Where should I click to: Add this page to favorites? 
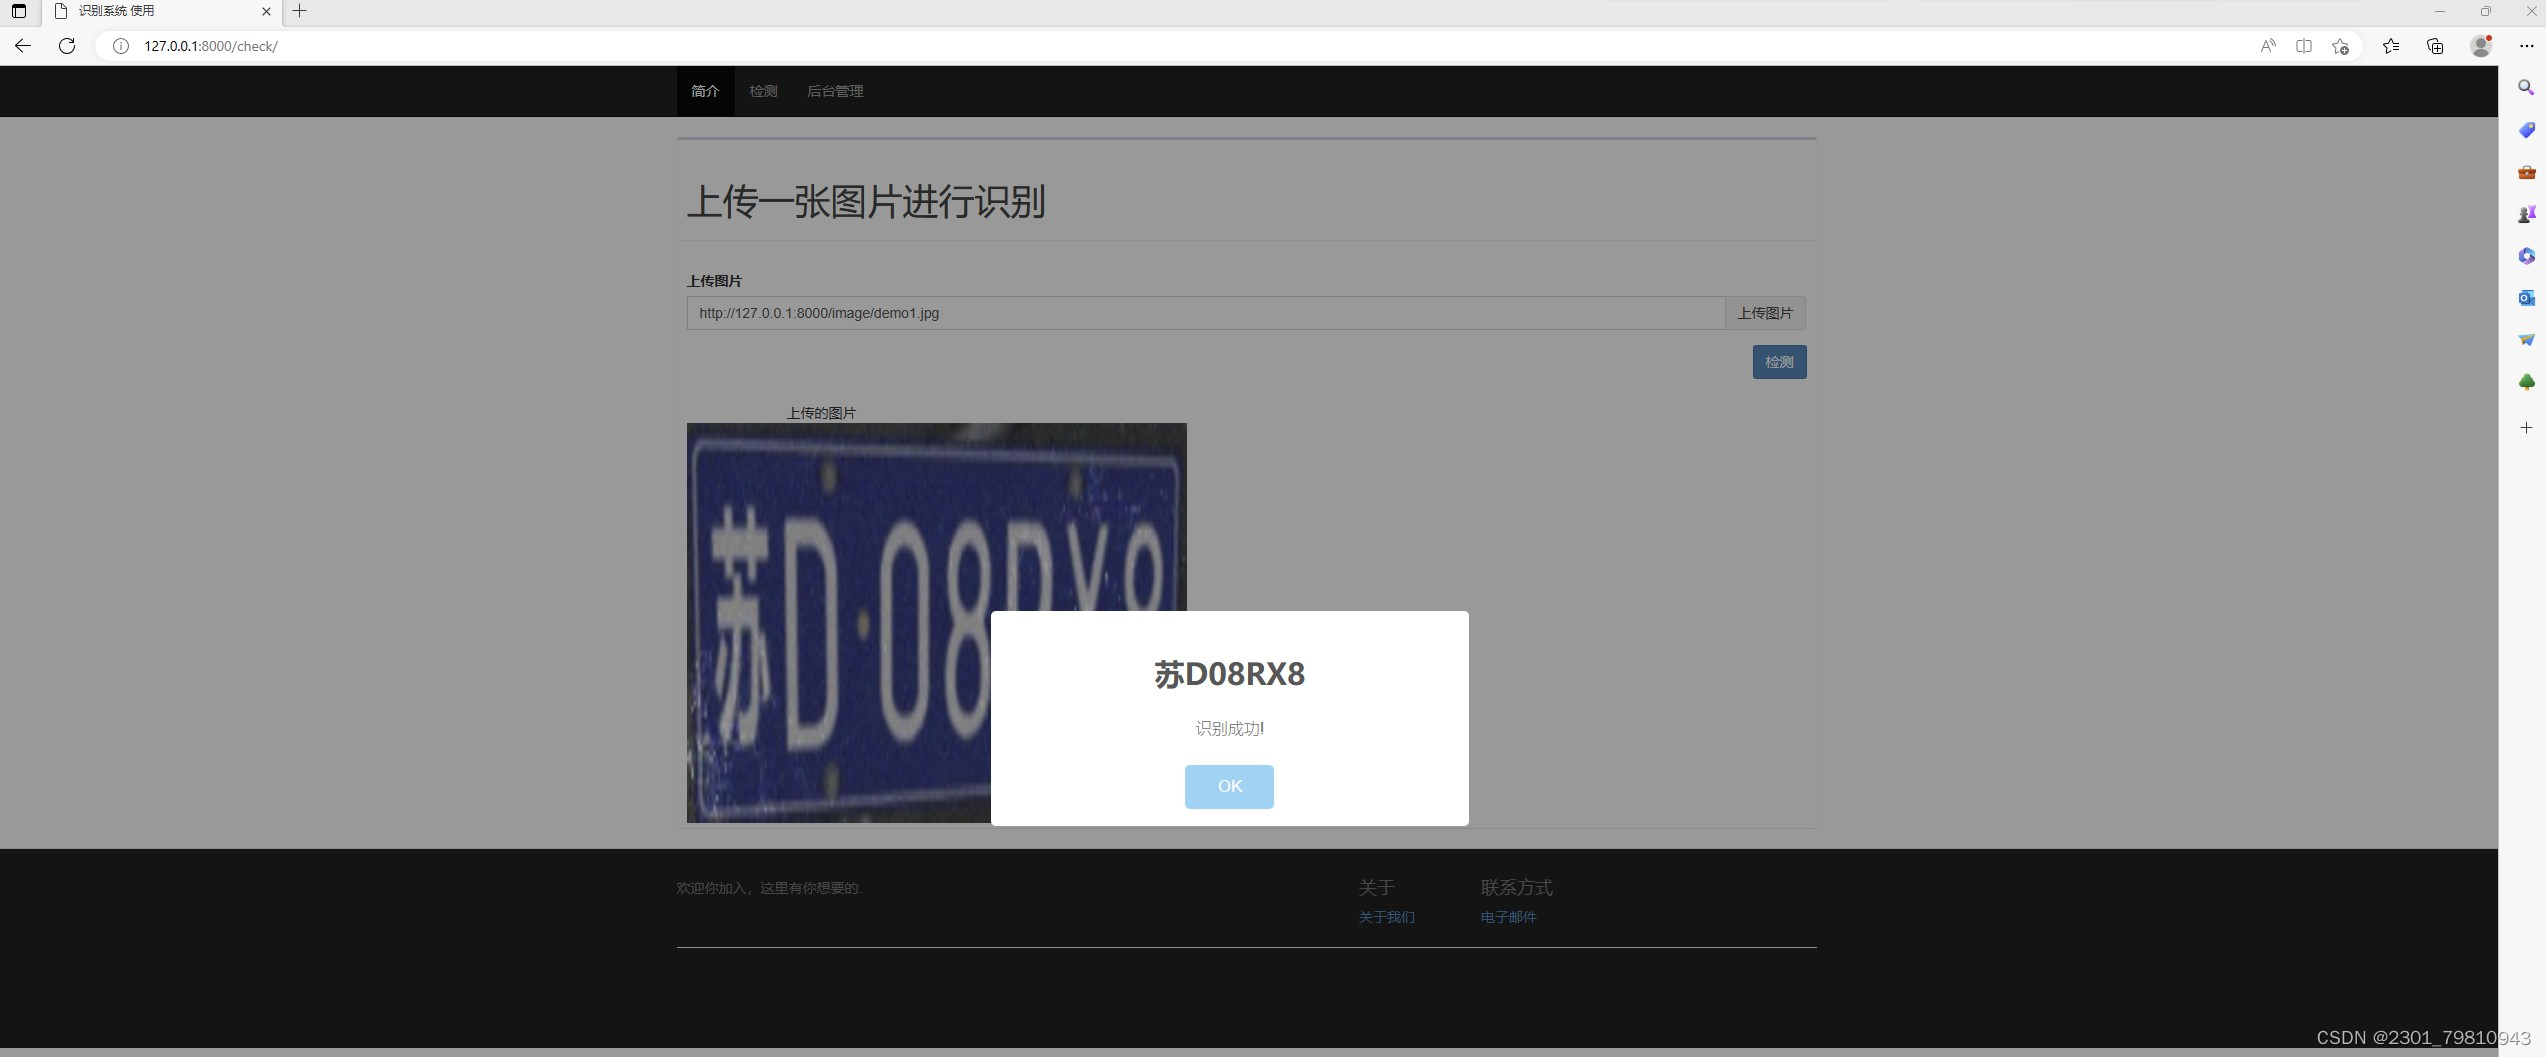pyautogui.click(x=2340, y=46)
